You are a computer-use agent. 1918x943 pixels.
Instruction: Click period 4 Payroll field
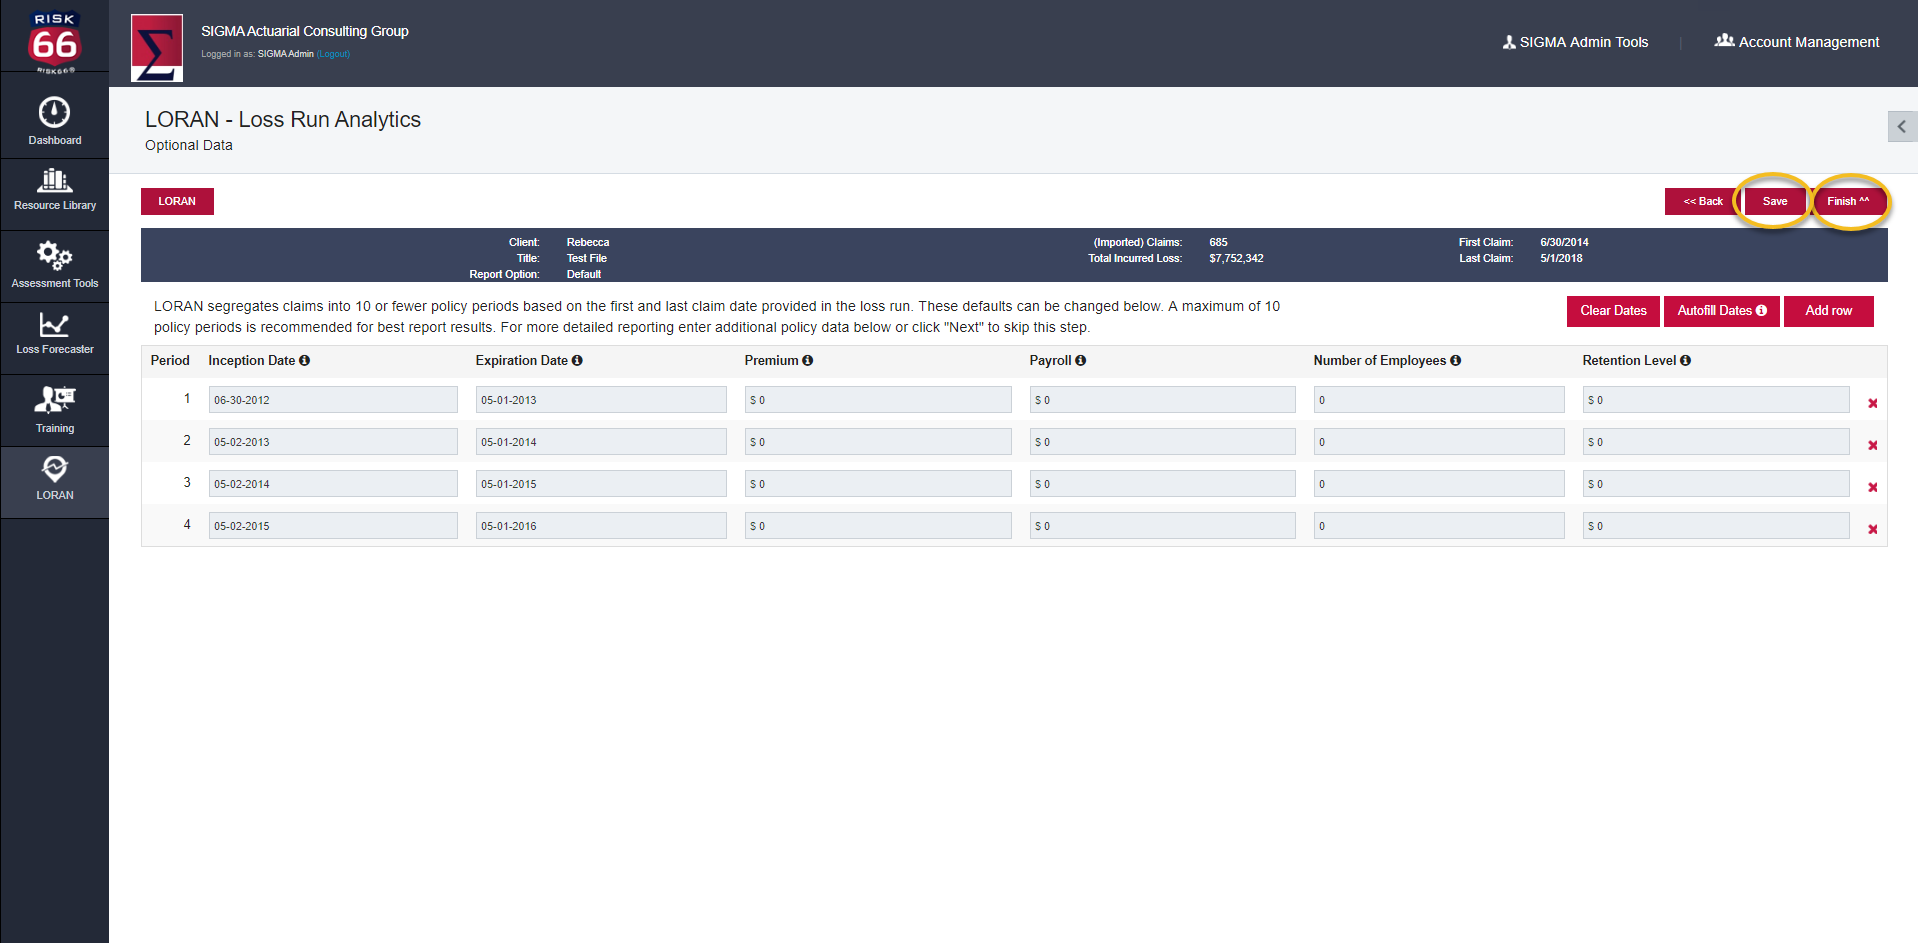click(x=1163, y=526)
